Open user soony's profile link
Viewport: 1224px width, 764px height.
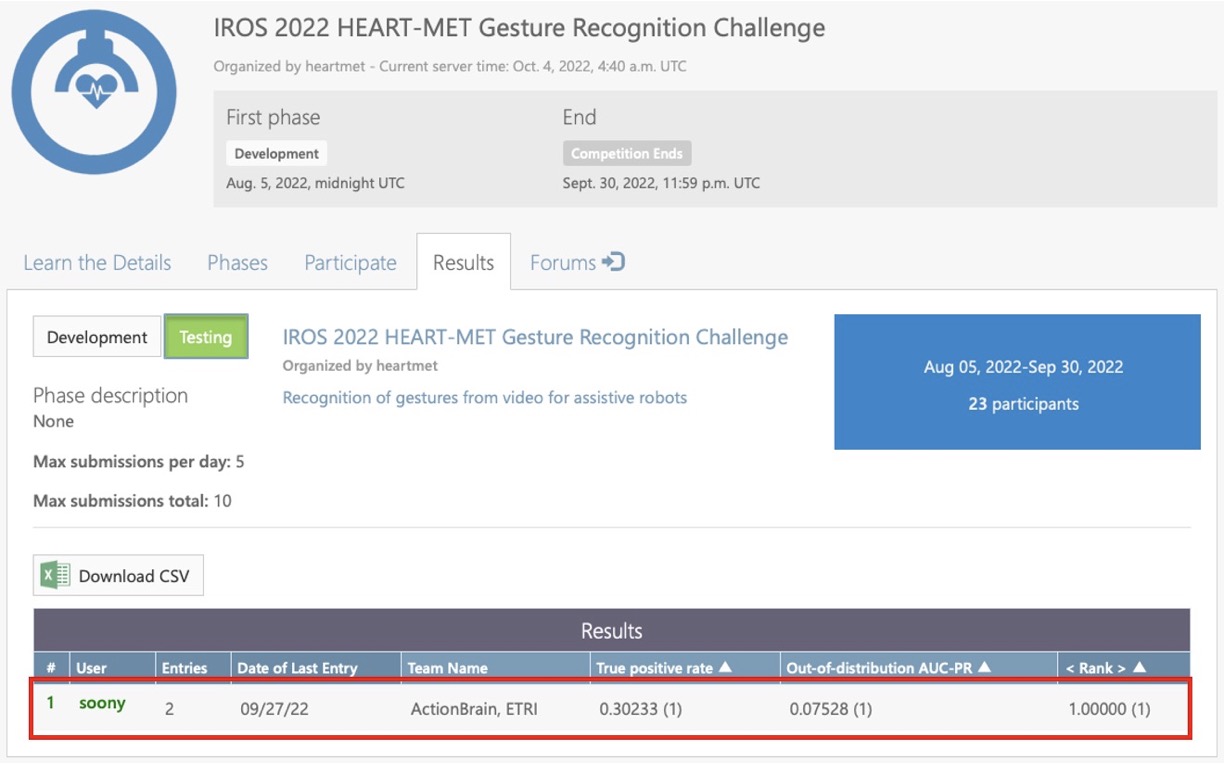102,703
